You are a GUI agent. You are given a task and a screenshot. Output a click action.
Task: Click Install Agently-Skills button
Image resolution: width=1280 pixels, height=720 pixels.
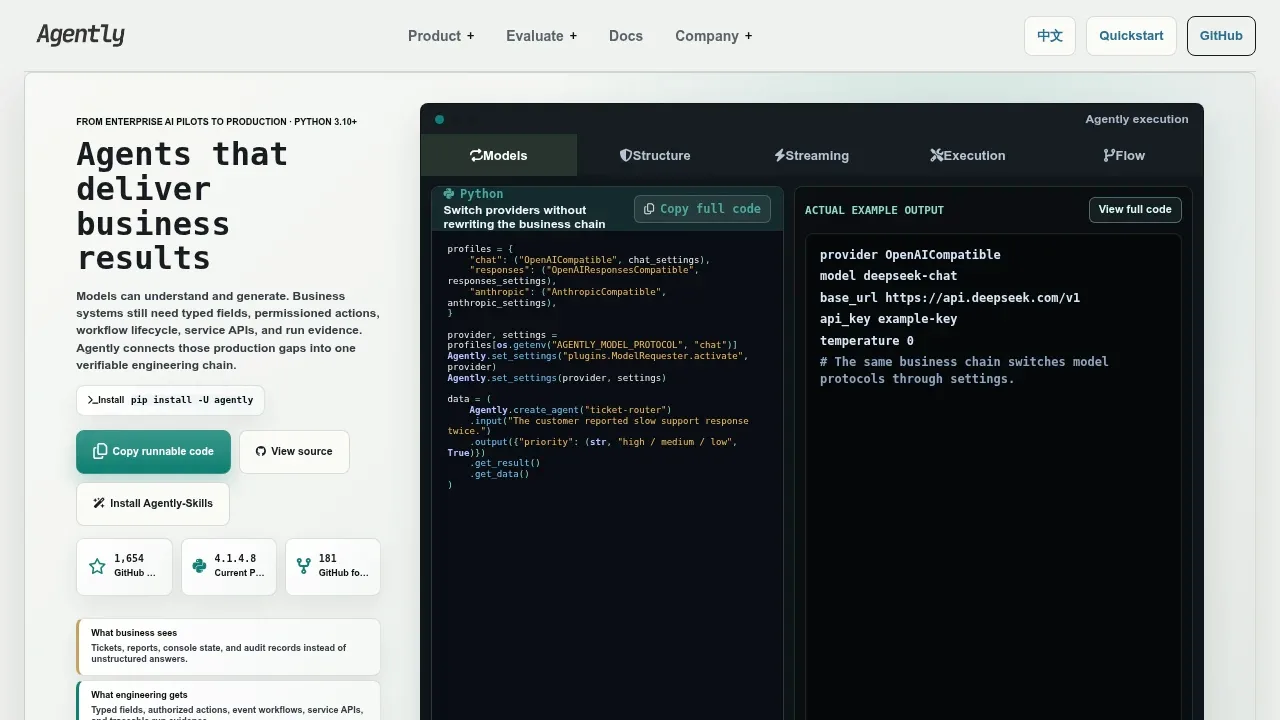(153, 504)
